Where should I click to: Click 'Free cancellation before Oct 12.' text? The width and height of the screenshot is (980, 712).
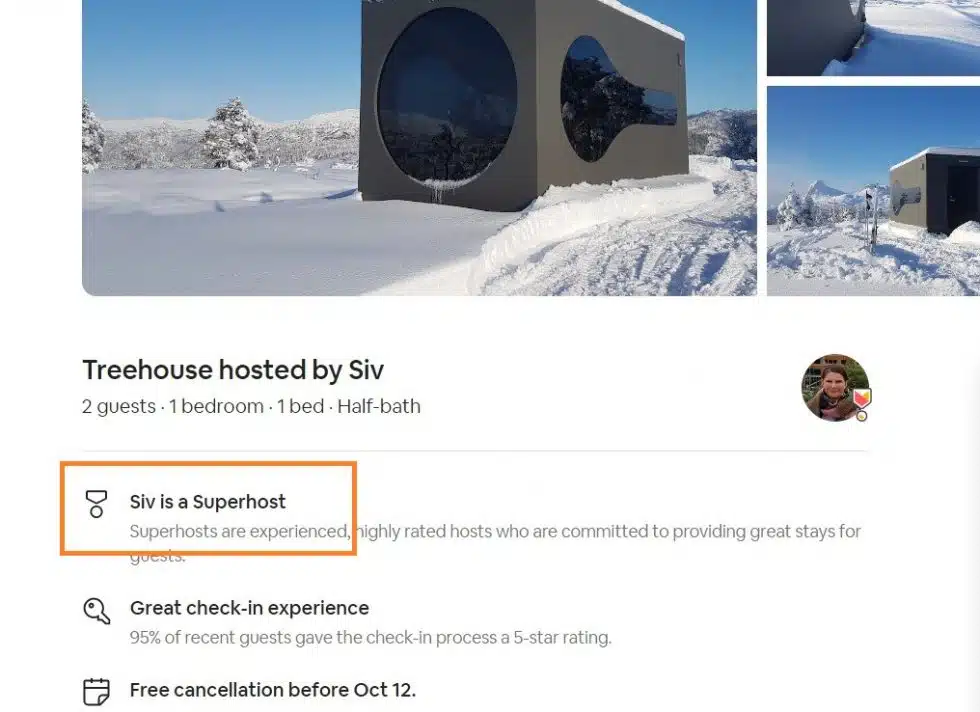point(272,690)
